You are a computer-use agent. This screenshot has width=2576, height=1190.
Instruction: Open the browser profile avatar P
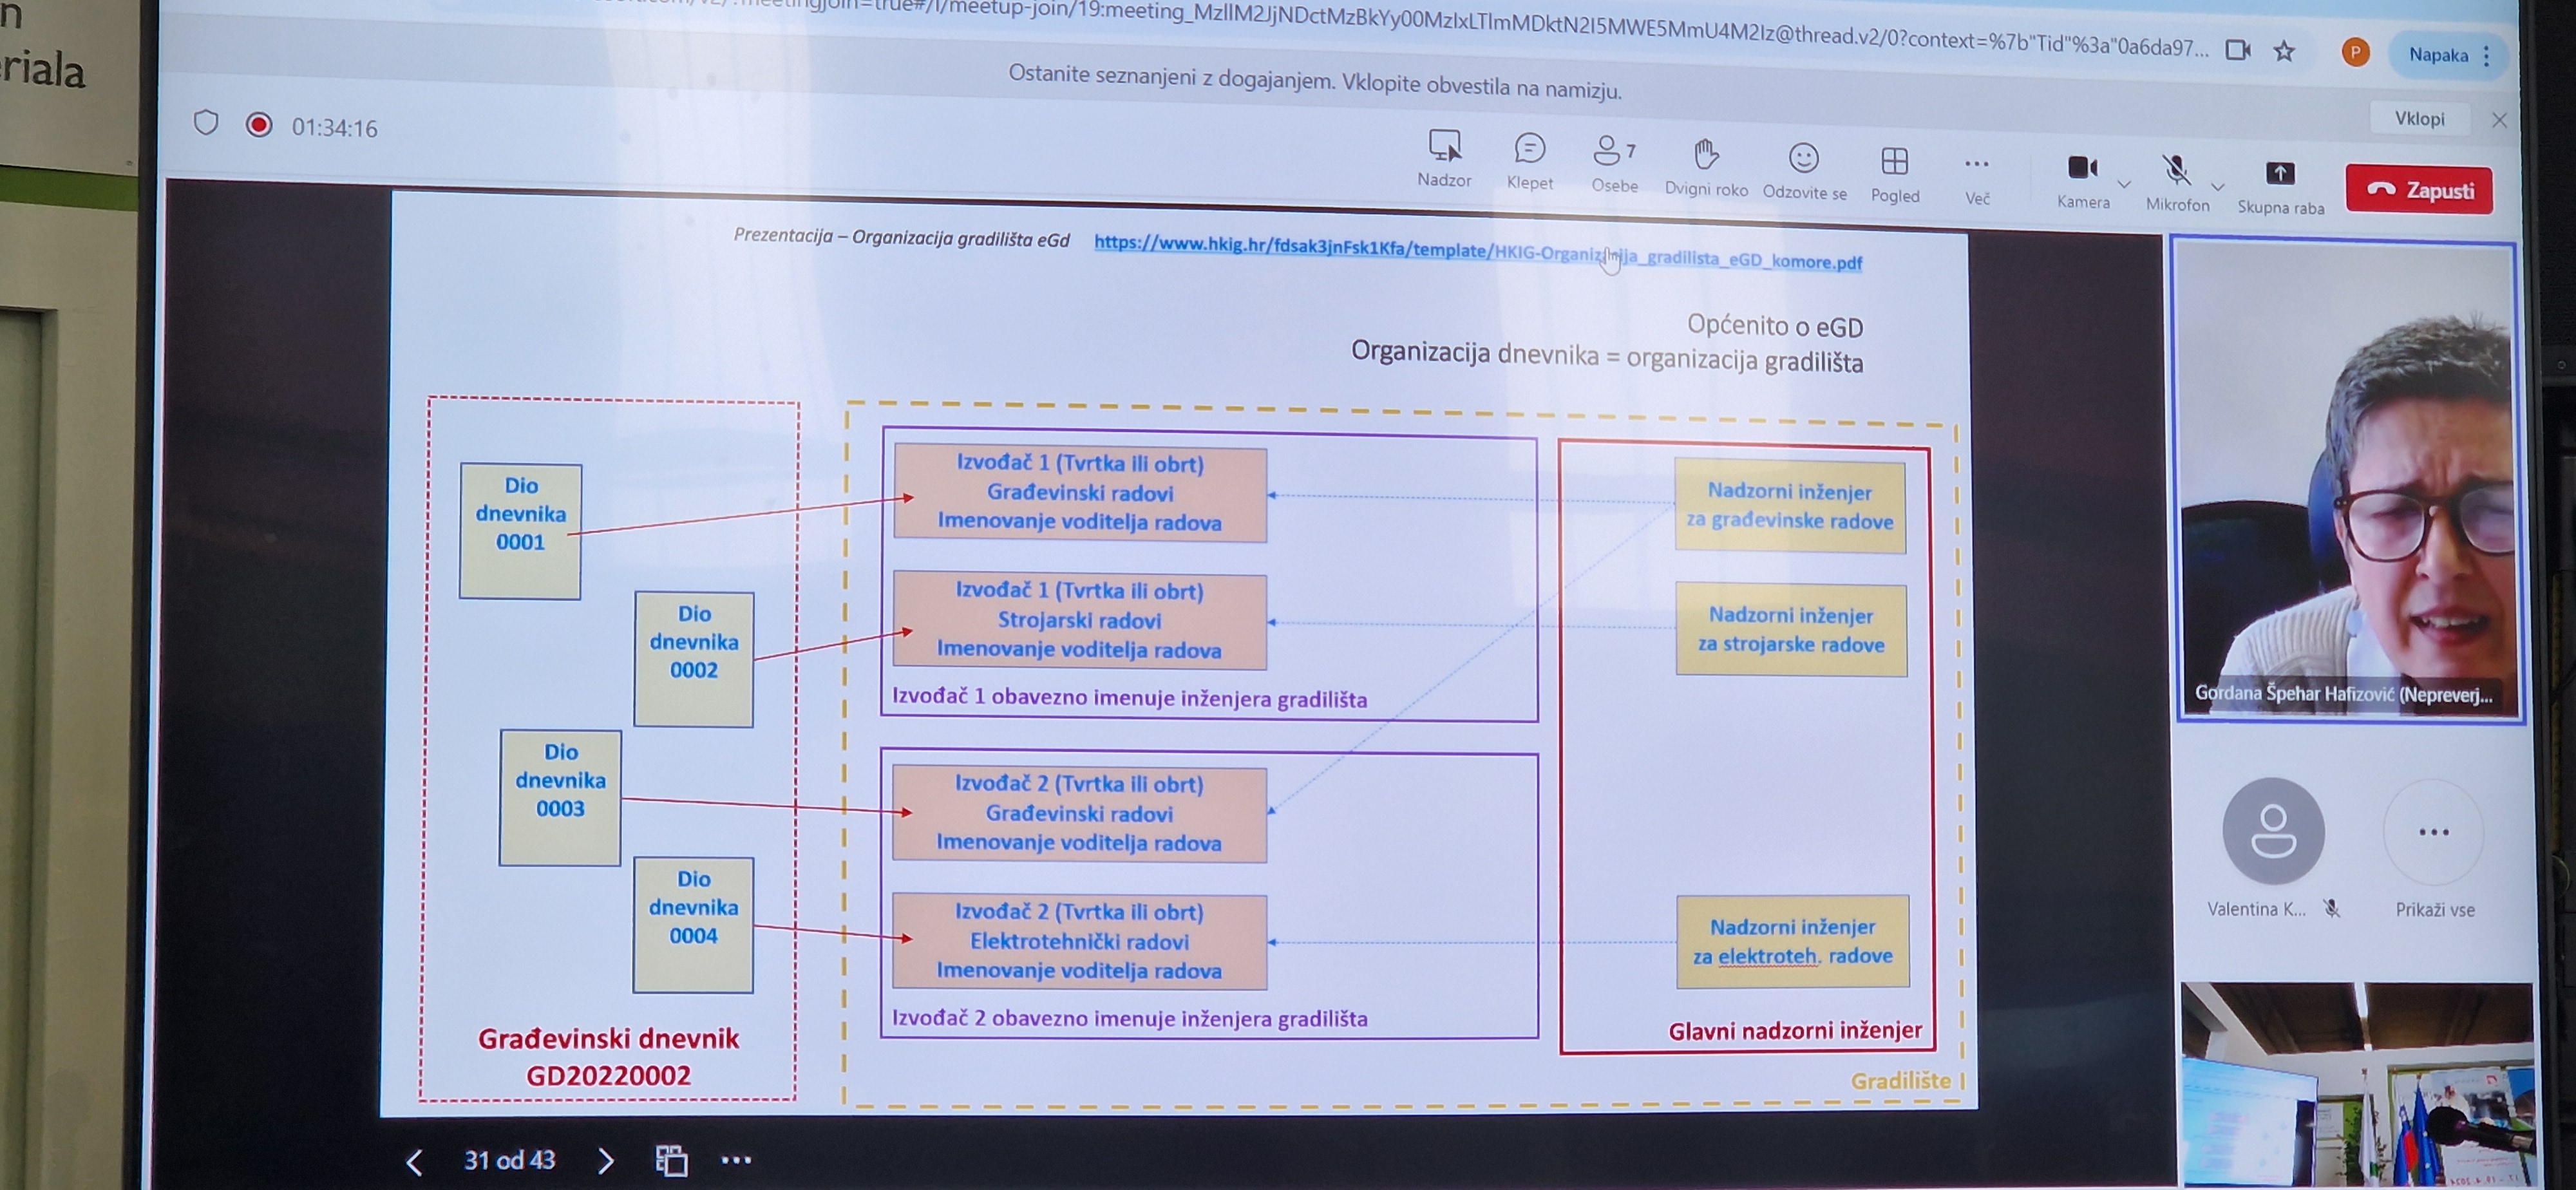[2355, 52]
